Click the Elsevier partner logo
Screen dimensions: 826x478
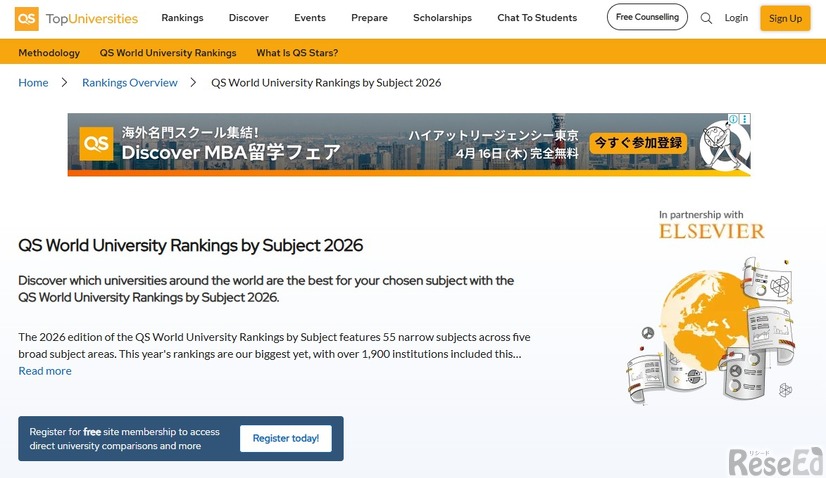712,231
